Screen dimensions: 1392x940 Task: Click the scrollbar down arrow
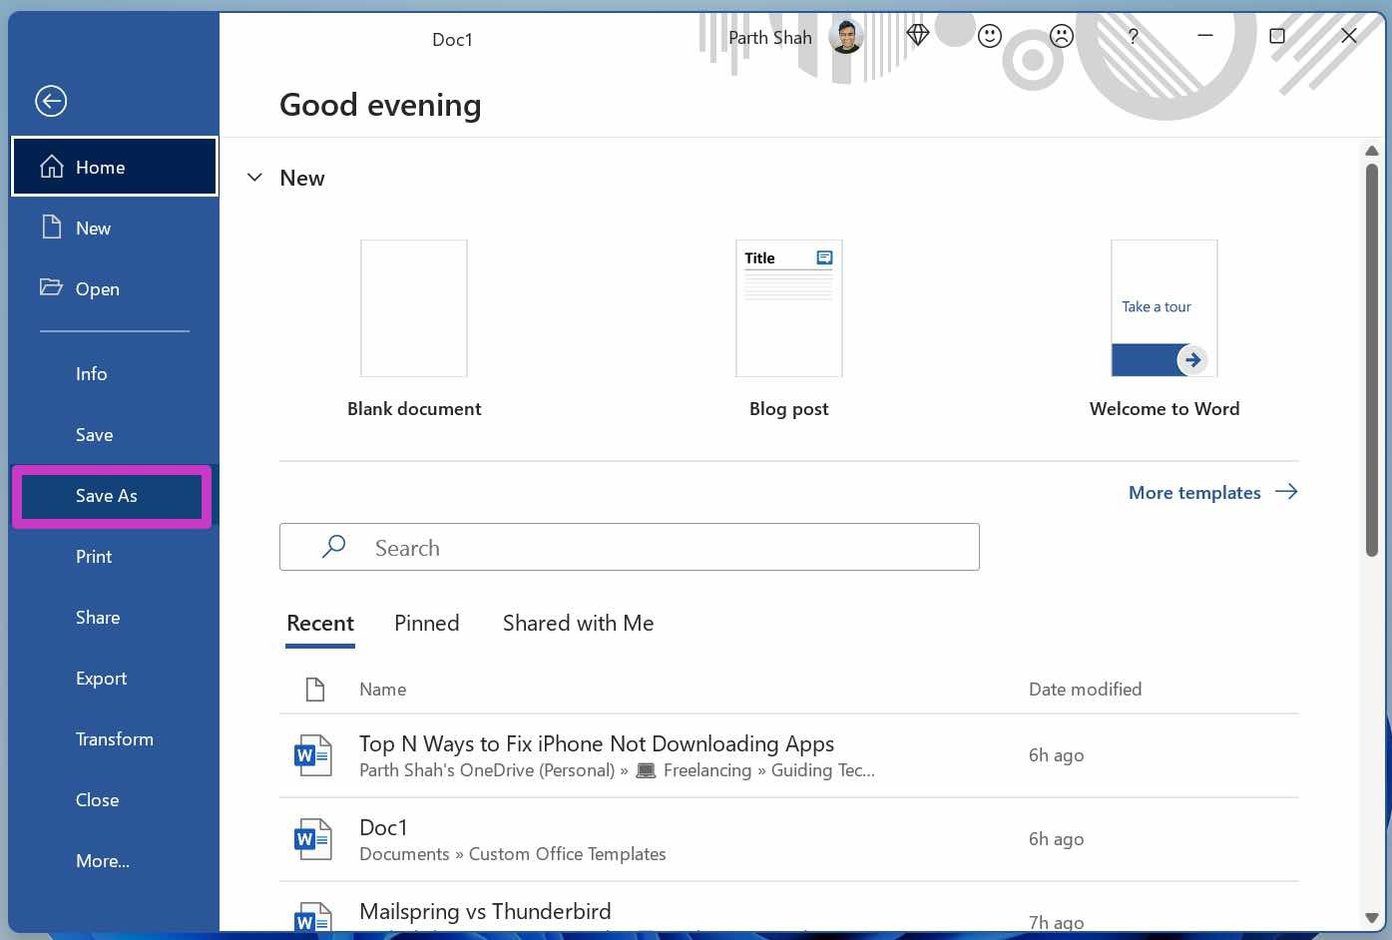pos(1372,918)
